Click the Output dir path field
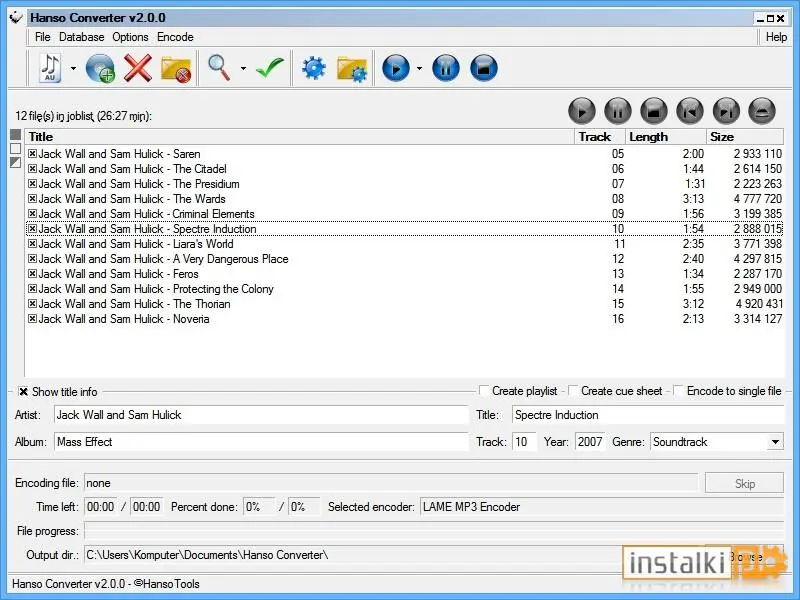 tap(394, 555)
